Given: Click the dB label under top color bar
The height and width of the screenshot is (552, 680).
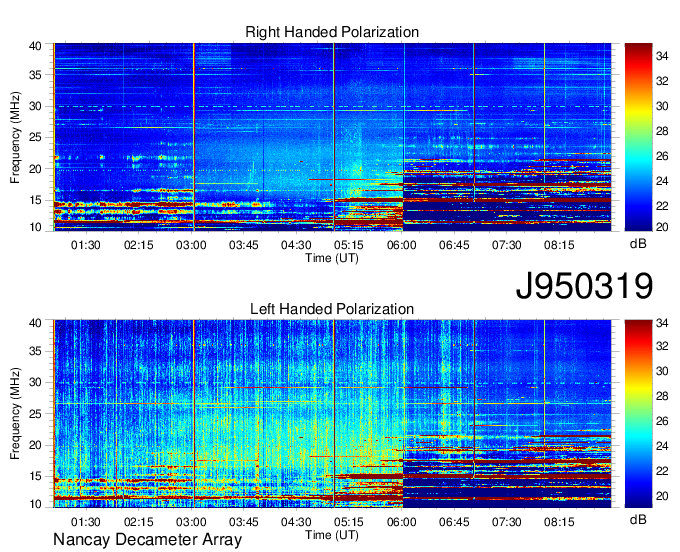Looking at the screenshot, I should tap(638, 244).
